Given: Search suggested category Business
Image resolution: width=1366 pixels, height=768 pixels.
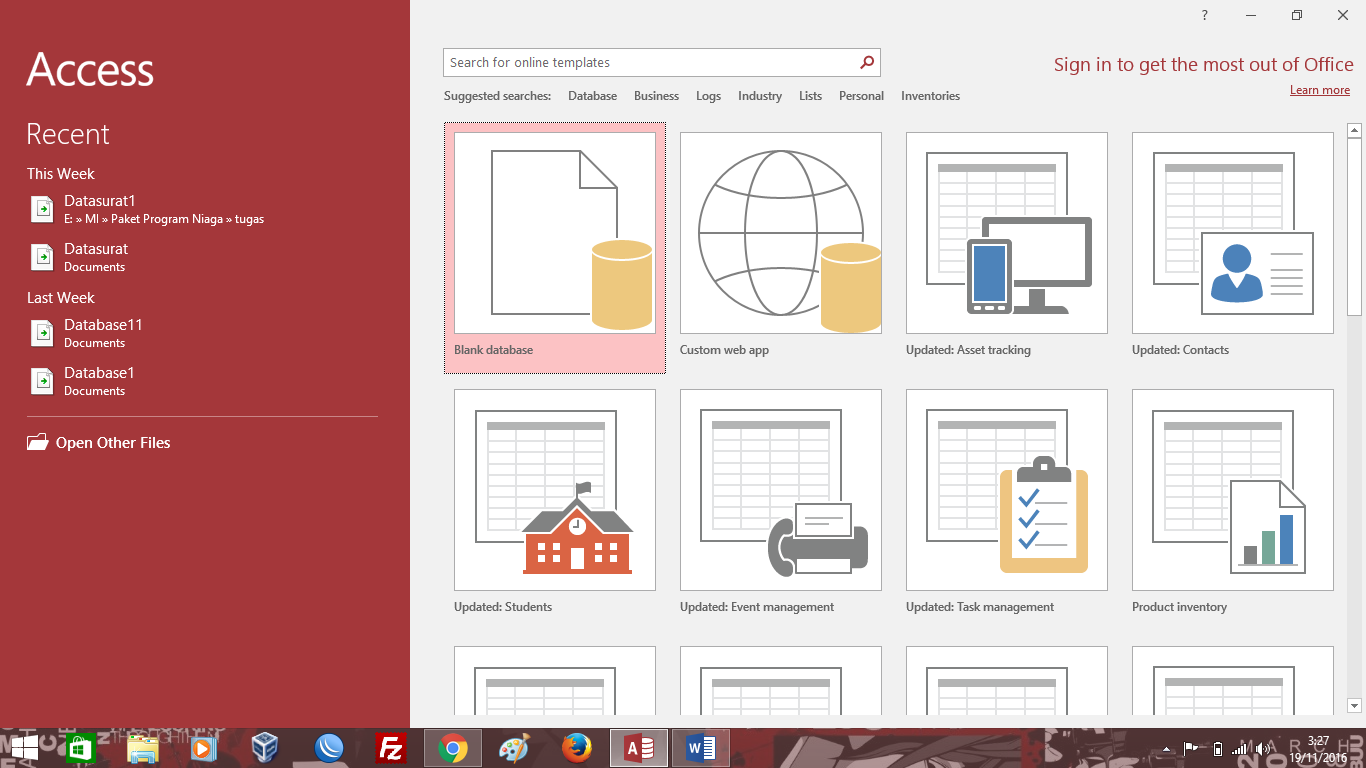Looking at the screenshot, I should 656,96.
